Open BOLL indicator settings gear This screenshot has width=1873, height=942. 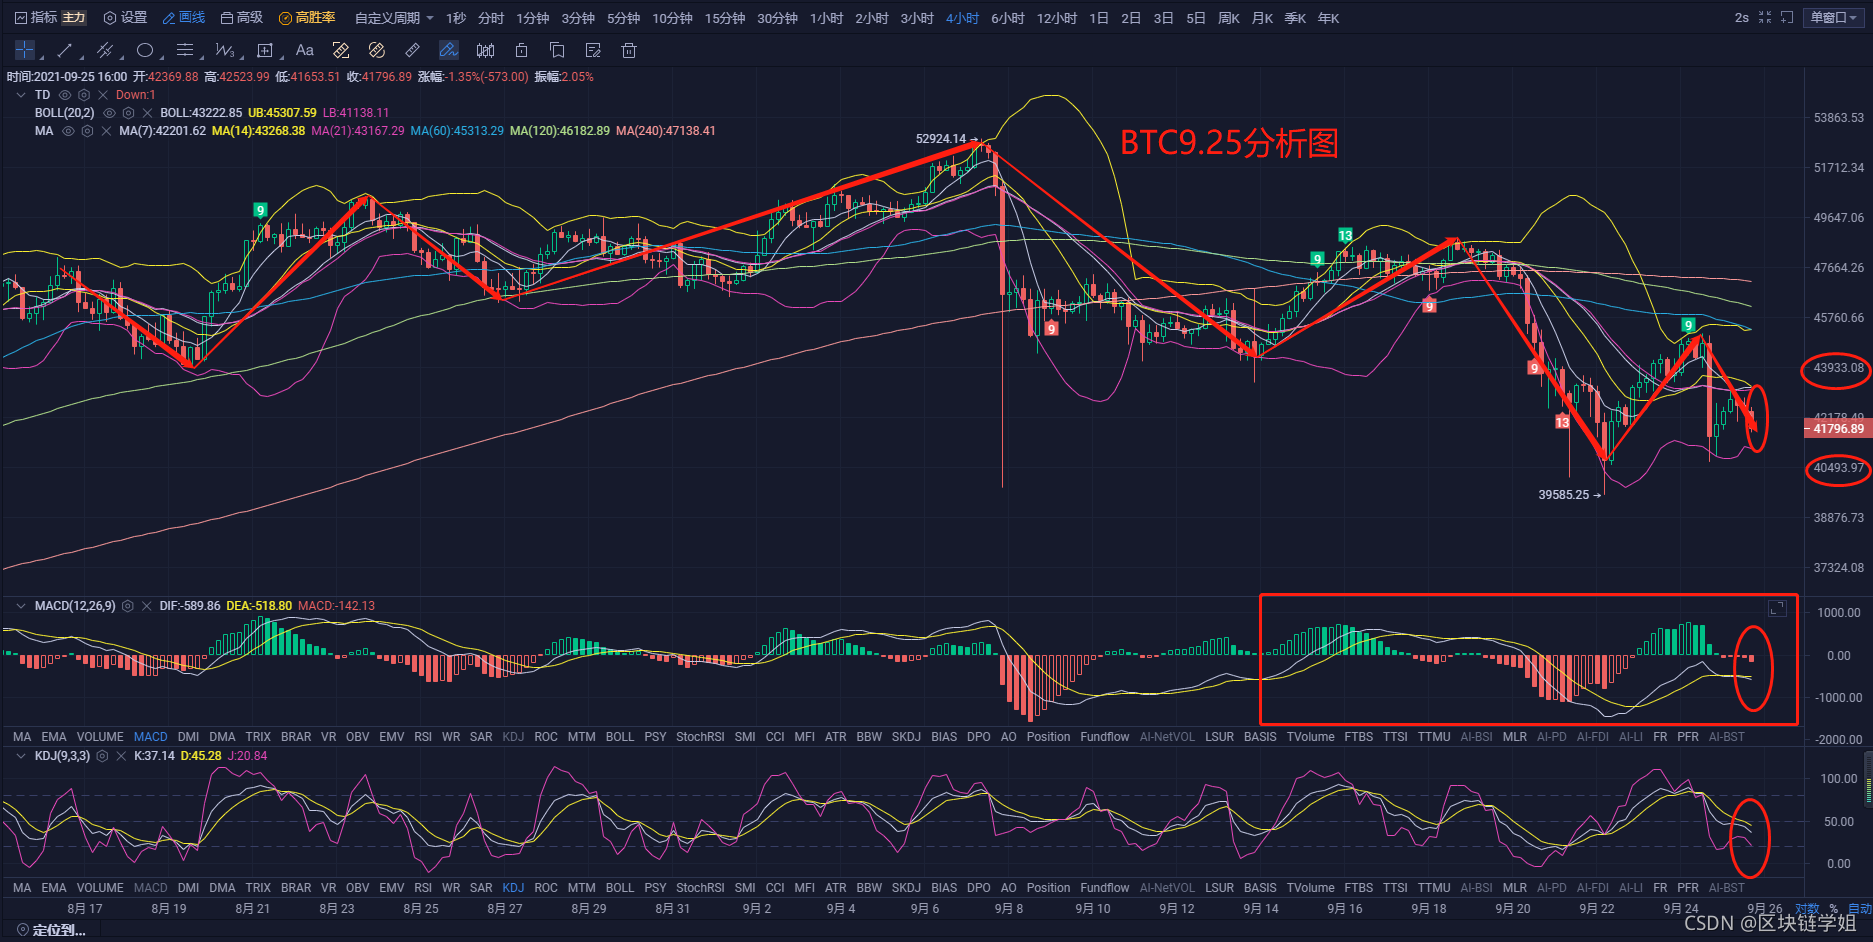click(x=128, y=113)
